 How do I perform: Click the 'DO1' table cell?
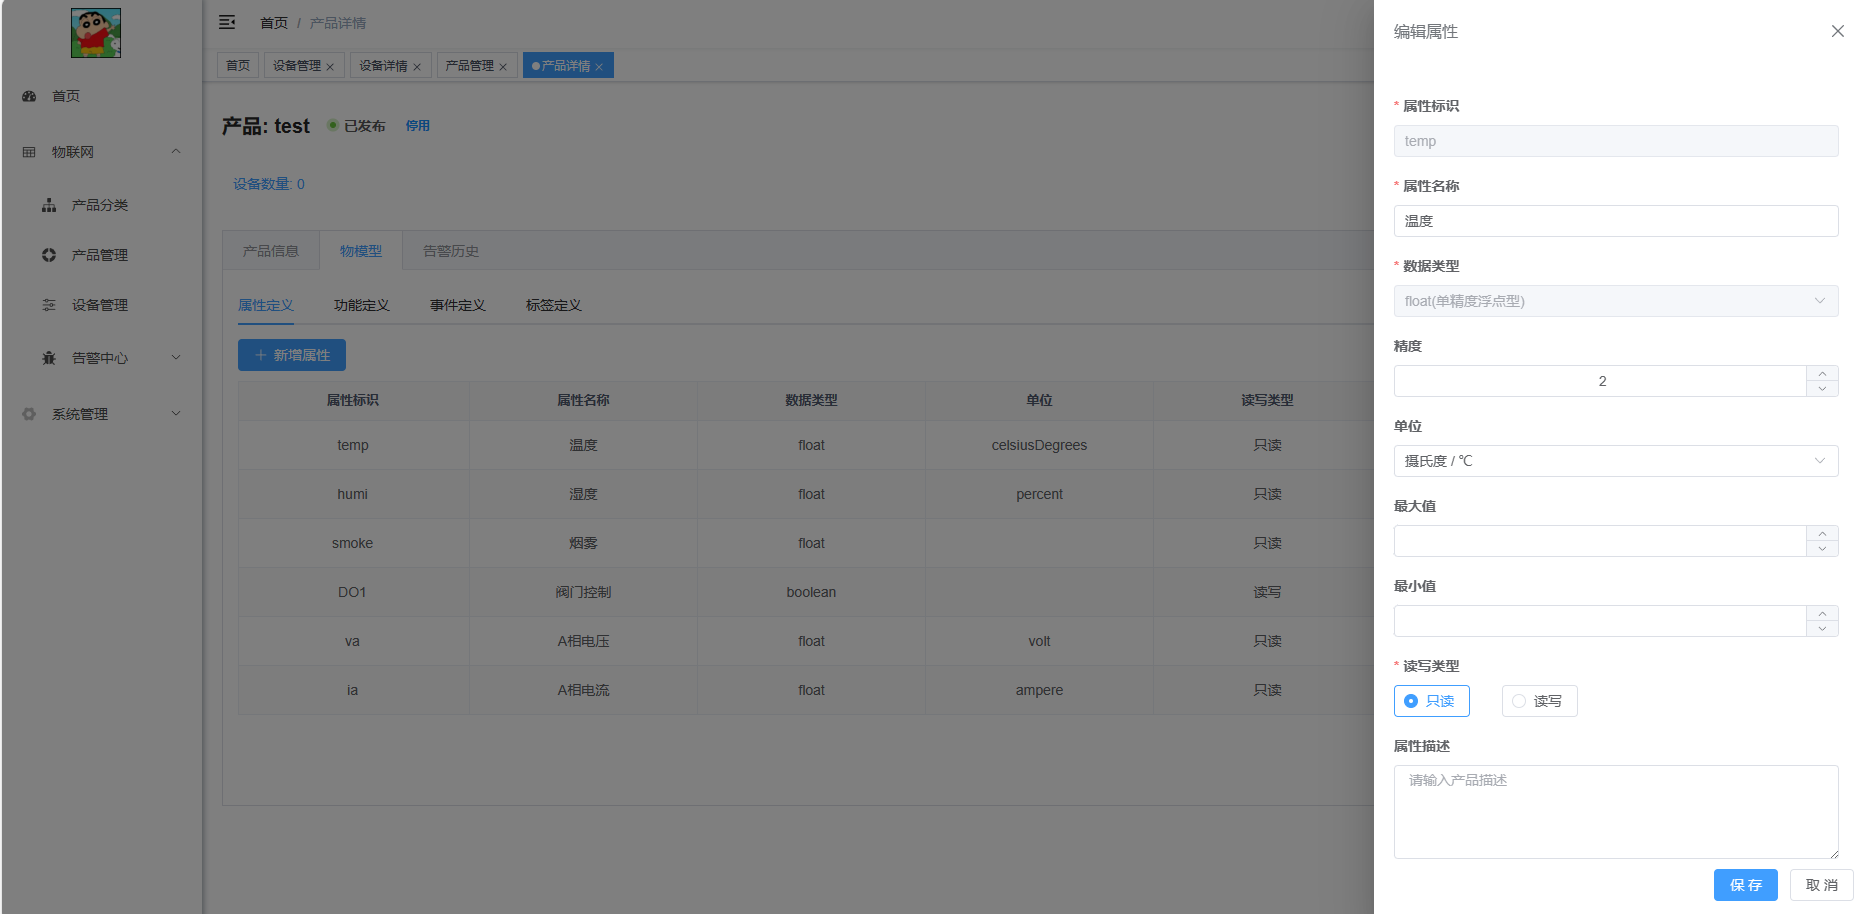353,592
